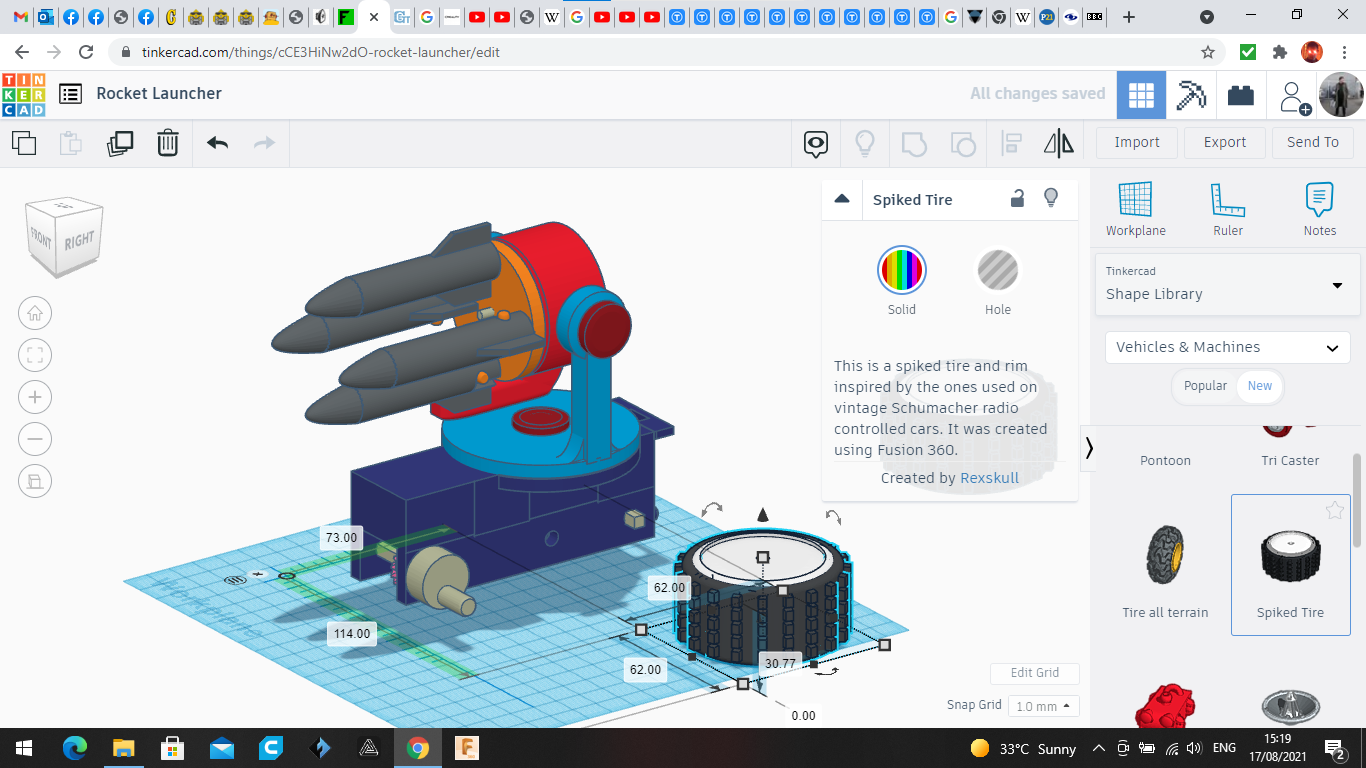Viewport: 1366px width, 768px height.
Task: Undo the last action
Action: 218,143
